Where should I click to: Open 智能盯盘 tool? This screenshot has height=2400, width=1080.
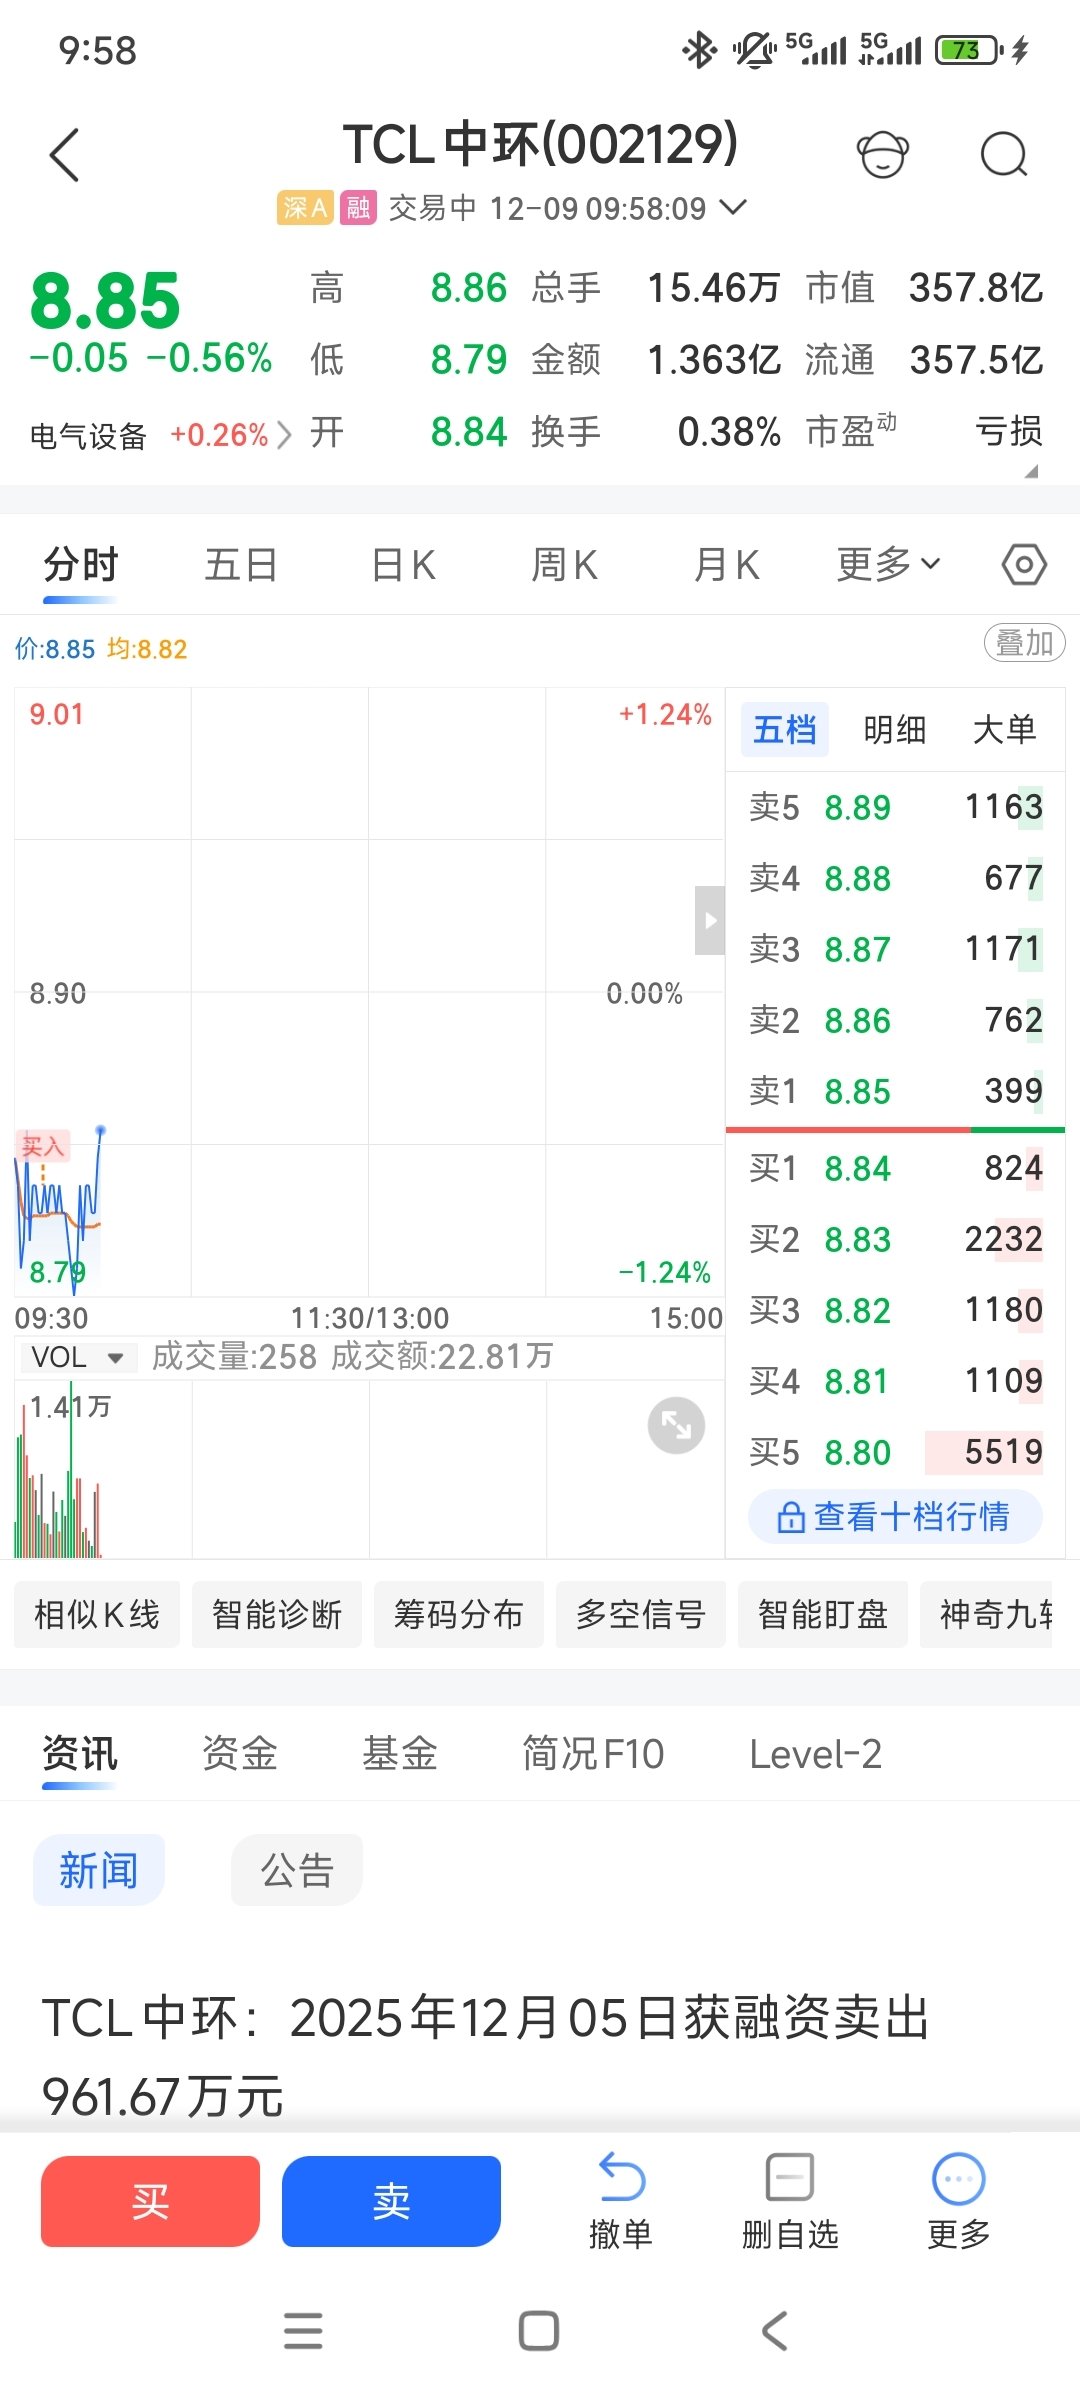(x=823, y=1614)
